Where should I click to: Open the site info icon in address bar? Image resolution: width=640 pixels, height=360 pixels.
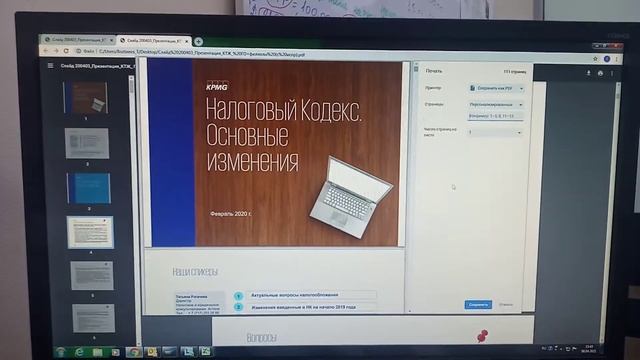78,51
